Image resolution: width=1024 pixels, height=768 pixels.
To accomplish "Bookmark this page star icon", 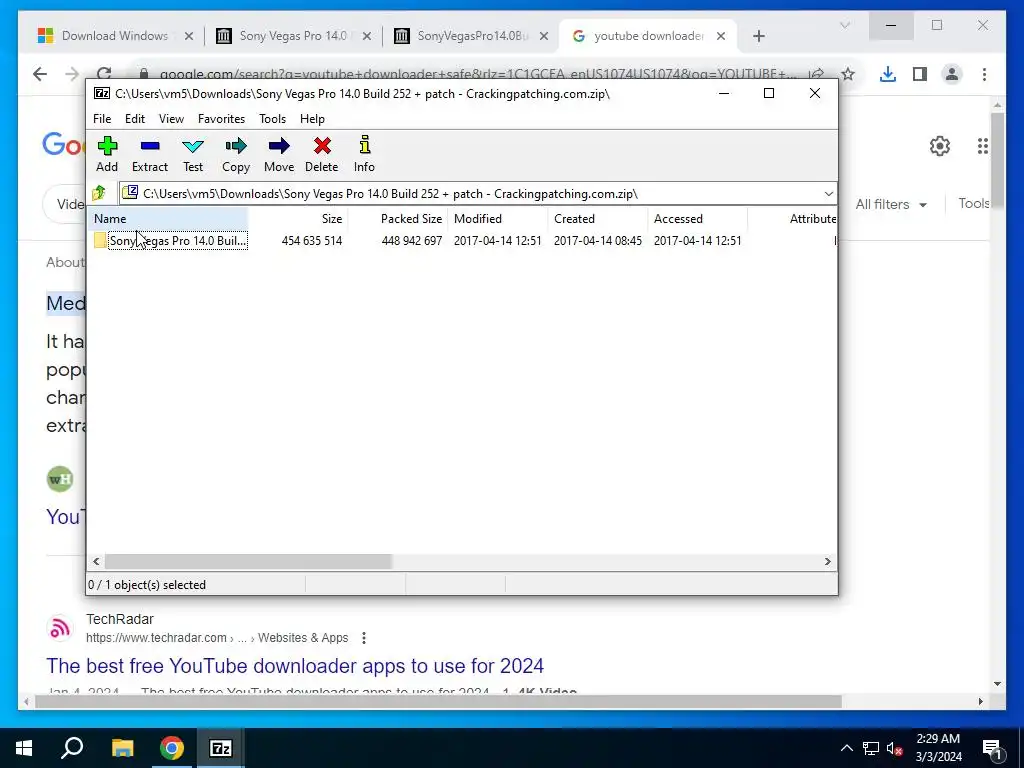I will [848, 74].
